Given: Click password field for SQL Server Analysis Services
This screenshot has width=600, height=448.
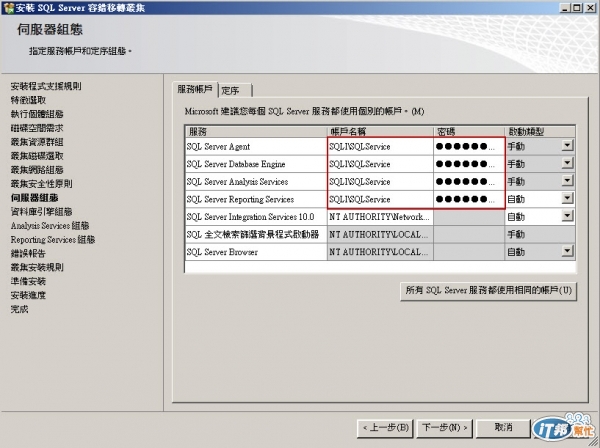Looking at the screenshot, I should point(469,182).
